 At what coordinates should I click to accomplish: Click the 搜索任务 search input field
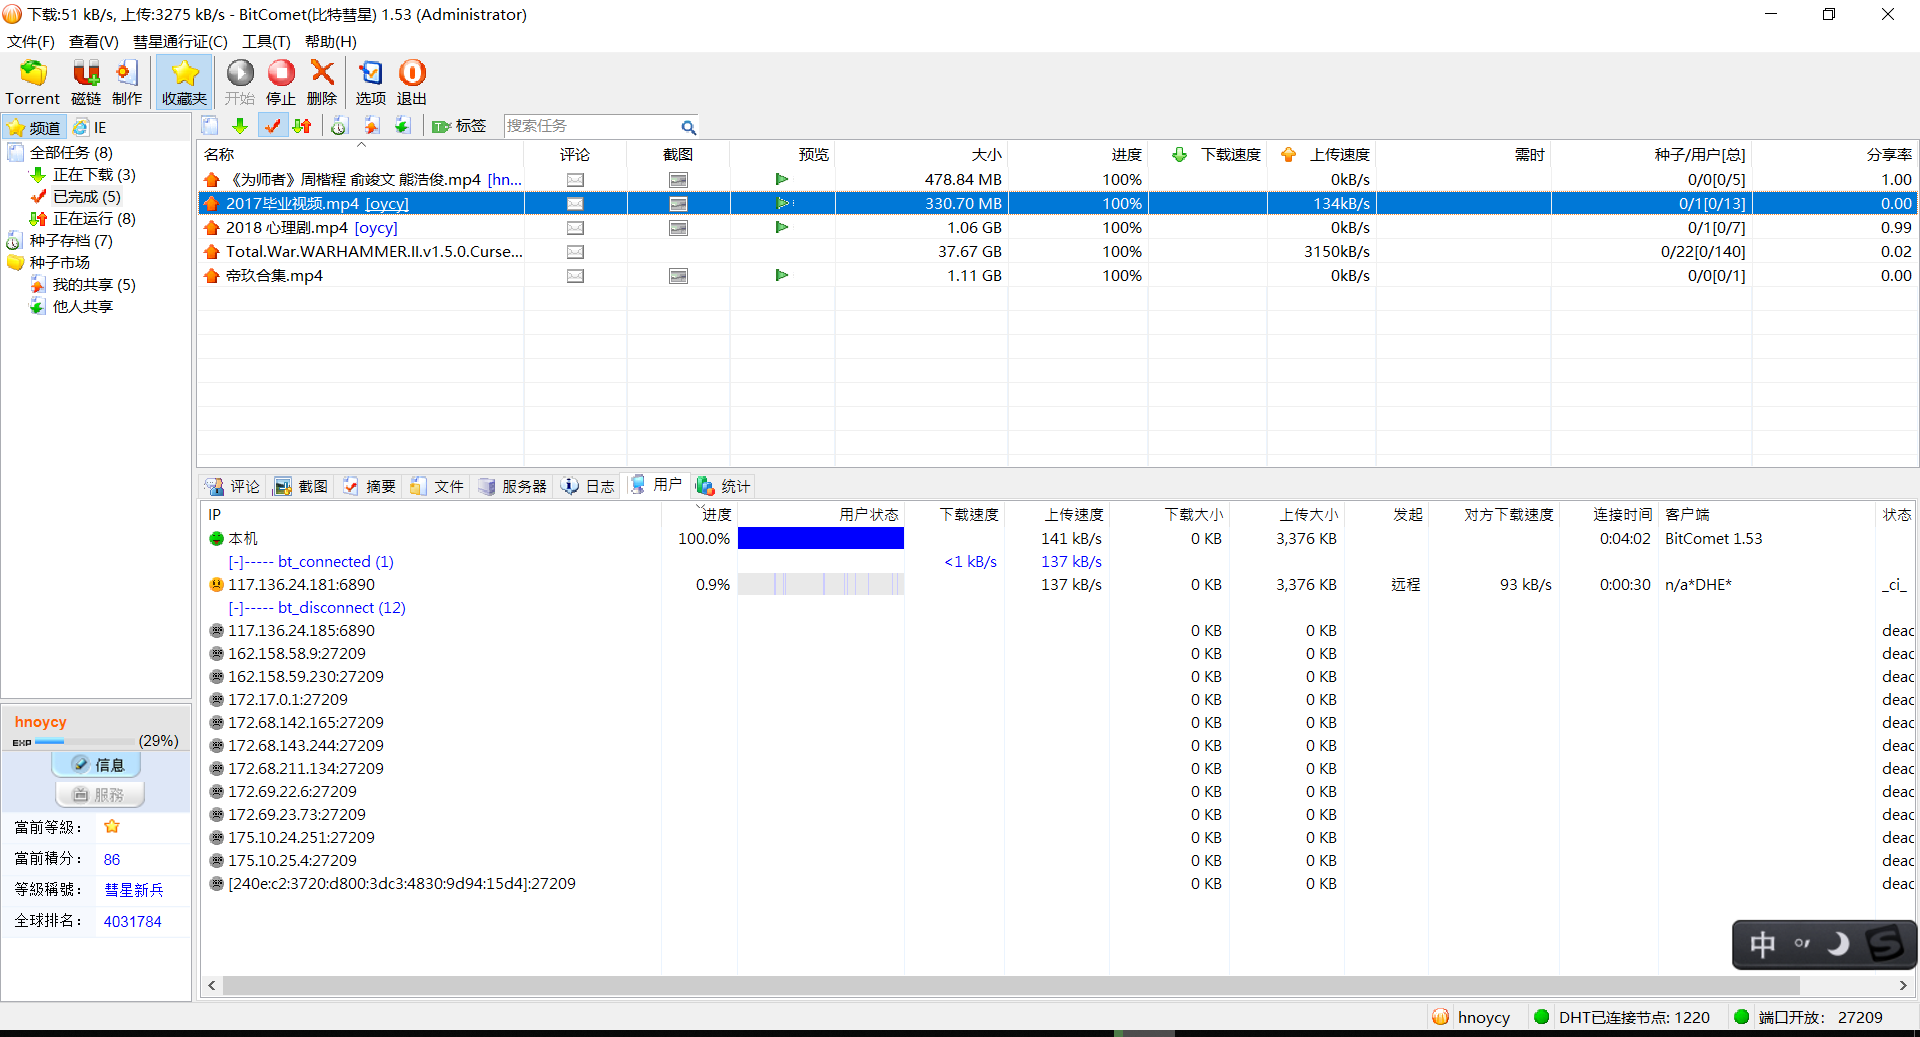[x=590, y=126]
